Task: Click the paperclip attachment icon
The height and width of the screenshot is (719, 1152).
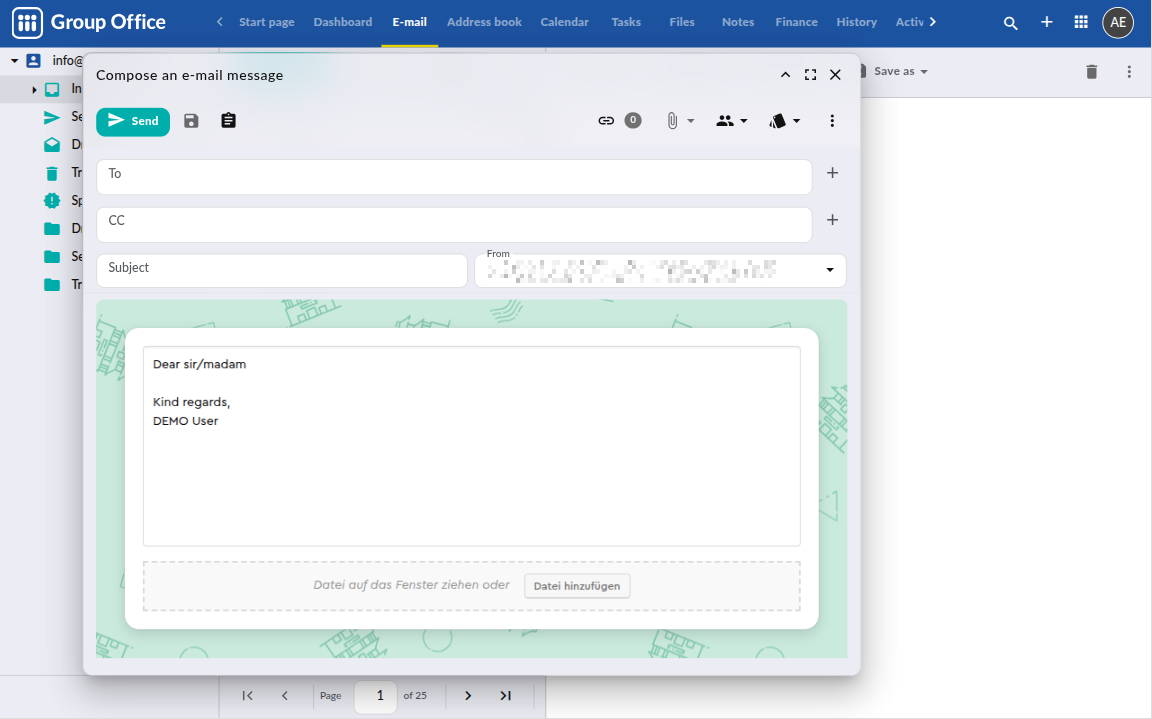Action: coord(672,120)
